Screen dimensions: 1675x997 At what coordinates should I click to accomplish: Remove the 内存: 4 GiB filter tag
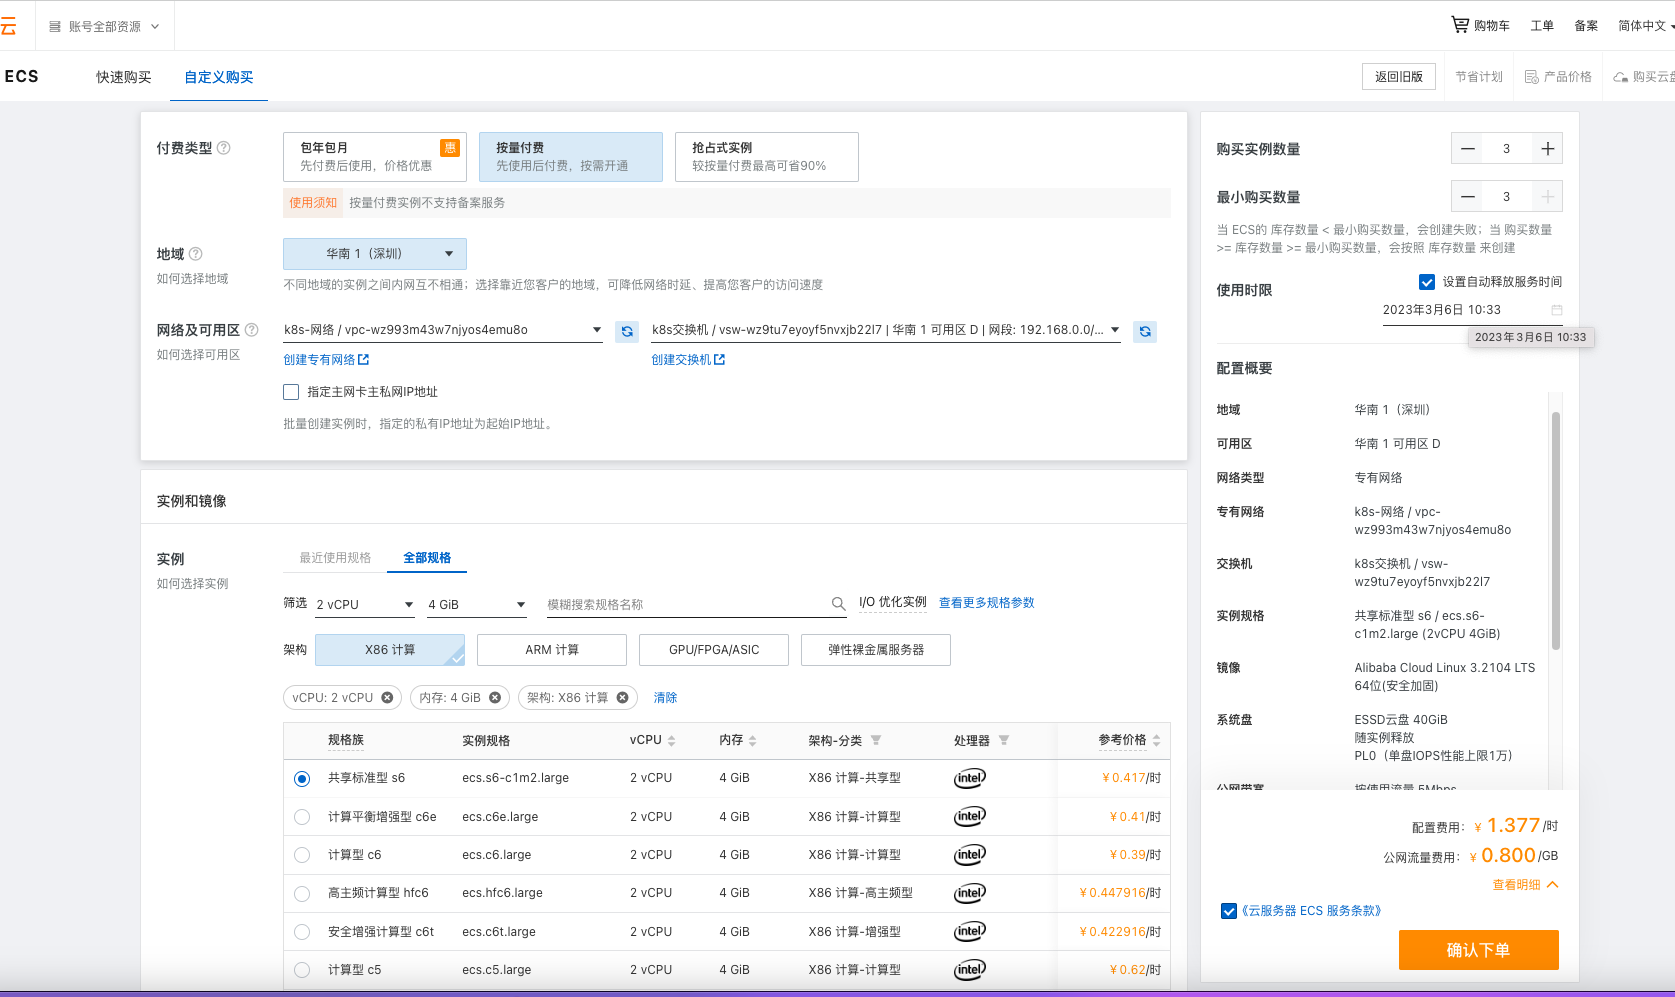[x=495, y=698]
